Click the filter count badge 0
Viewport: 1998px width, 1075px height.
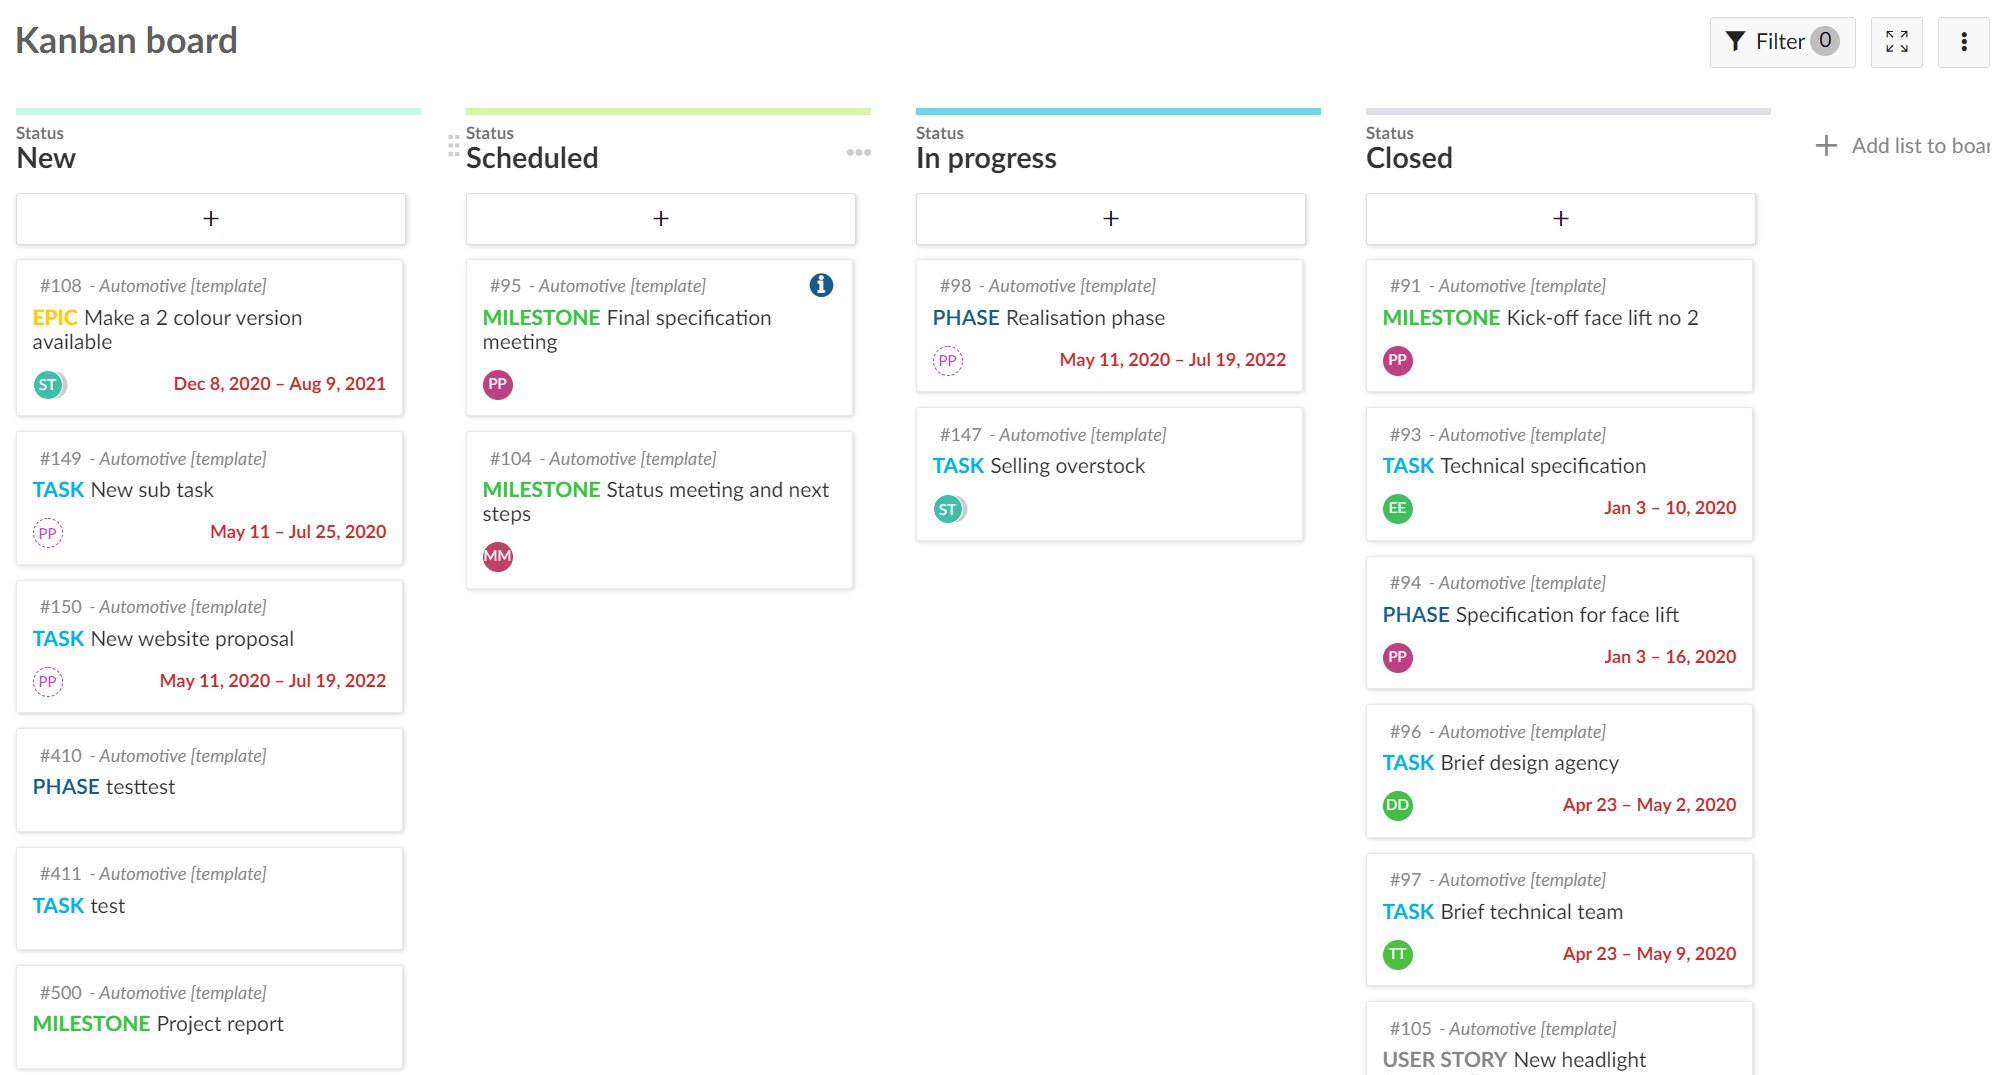click(x=1825, y=41)
